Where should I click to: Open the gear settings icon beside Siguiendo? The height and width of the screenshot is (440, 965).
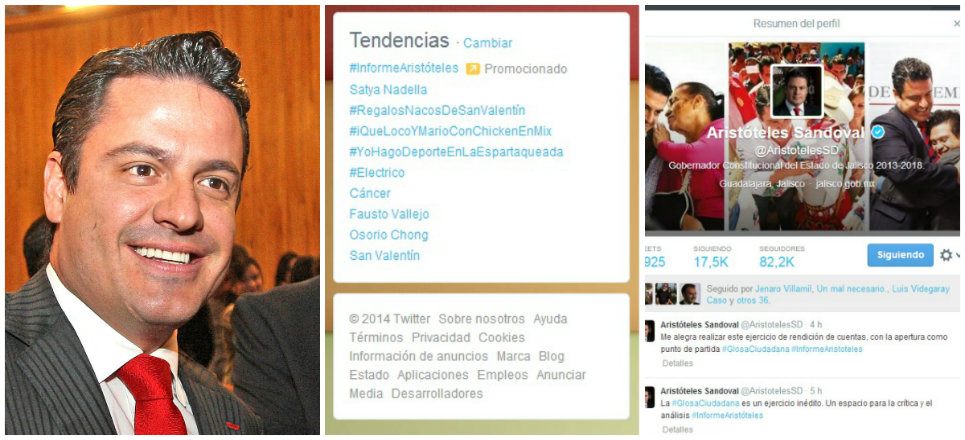[x=946, y=255]
